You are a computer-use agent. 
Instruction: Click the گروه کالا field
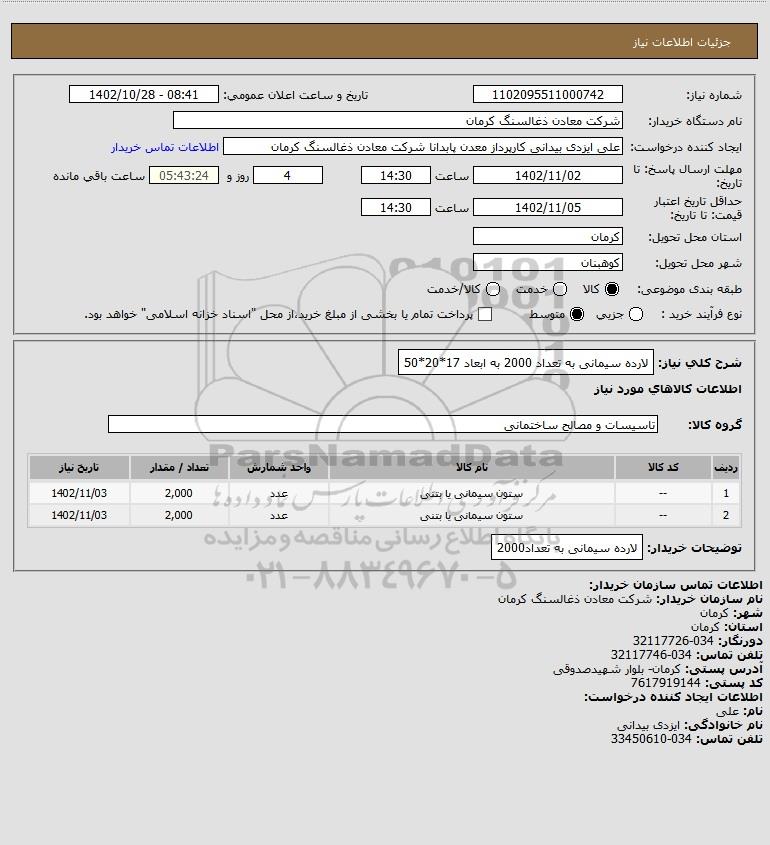[x=383, y=424]
